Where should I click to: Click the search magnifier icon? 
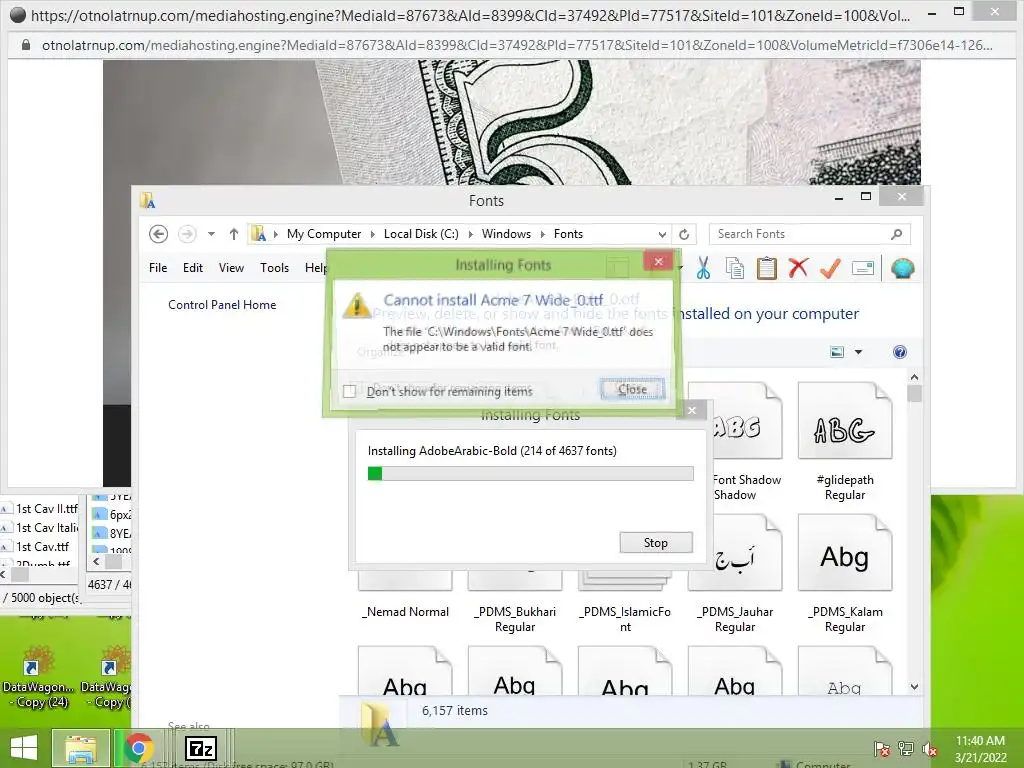(x=897, y=234)
